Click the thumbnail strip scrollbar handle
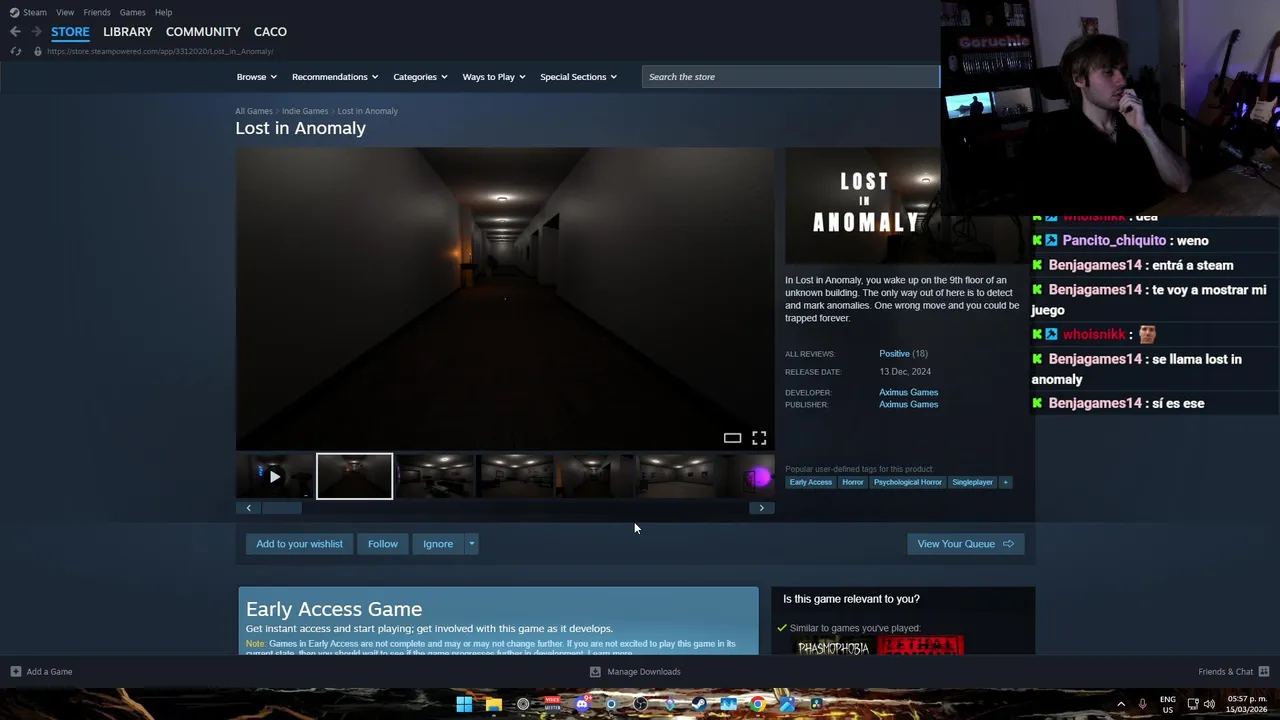This screenshot has width=1280, height=720. click(x=282, y=508)
